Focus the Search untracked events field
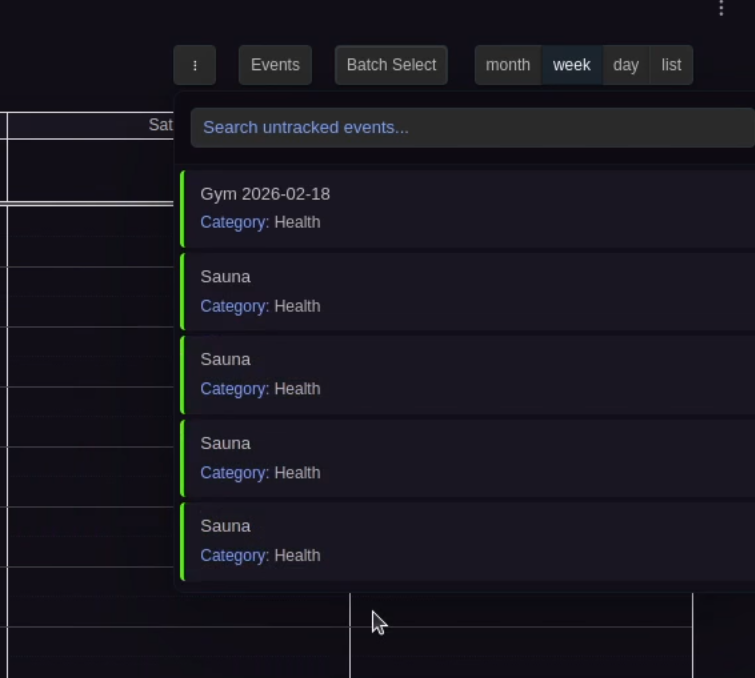 pos(472,128)
